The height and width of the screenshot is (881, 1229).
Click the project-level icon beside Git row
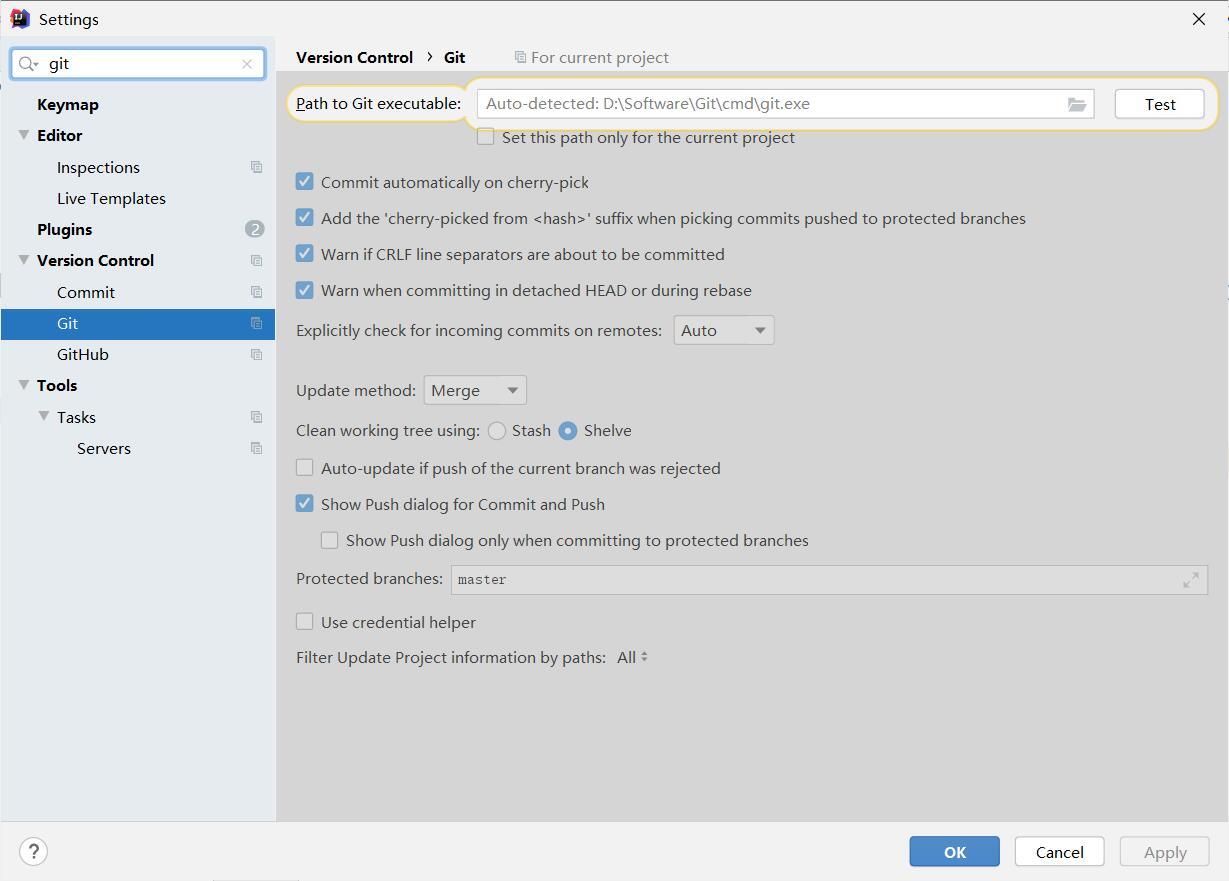pos(256,323)
